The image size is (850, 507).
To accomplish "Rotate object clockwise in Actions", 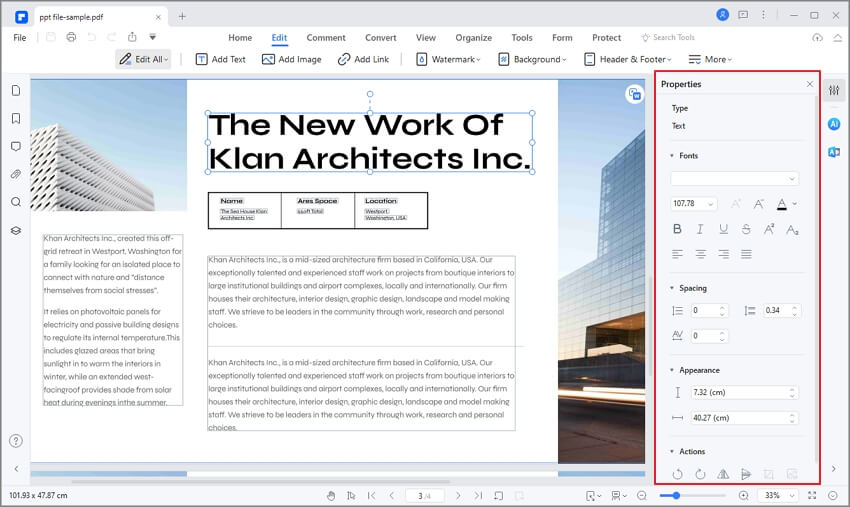I will 700,474.
